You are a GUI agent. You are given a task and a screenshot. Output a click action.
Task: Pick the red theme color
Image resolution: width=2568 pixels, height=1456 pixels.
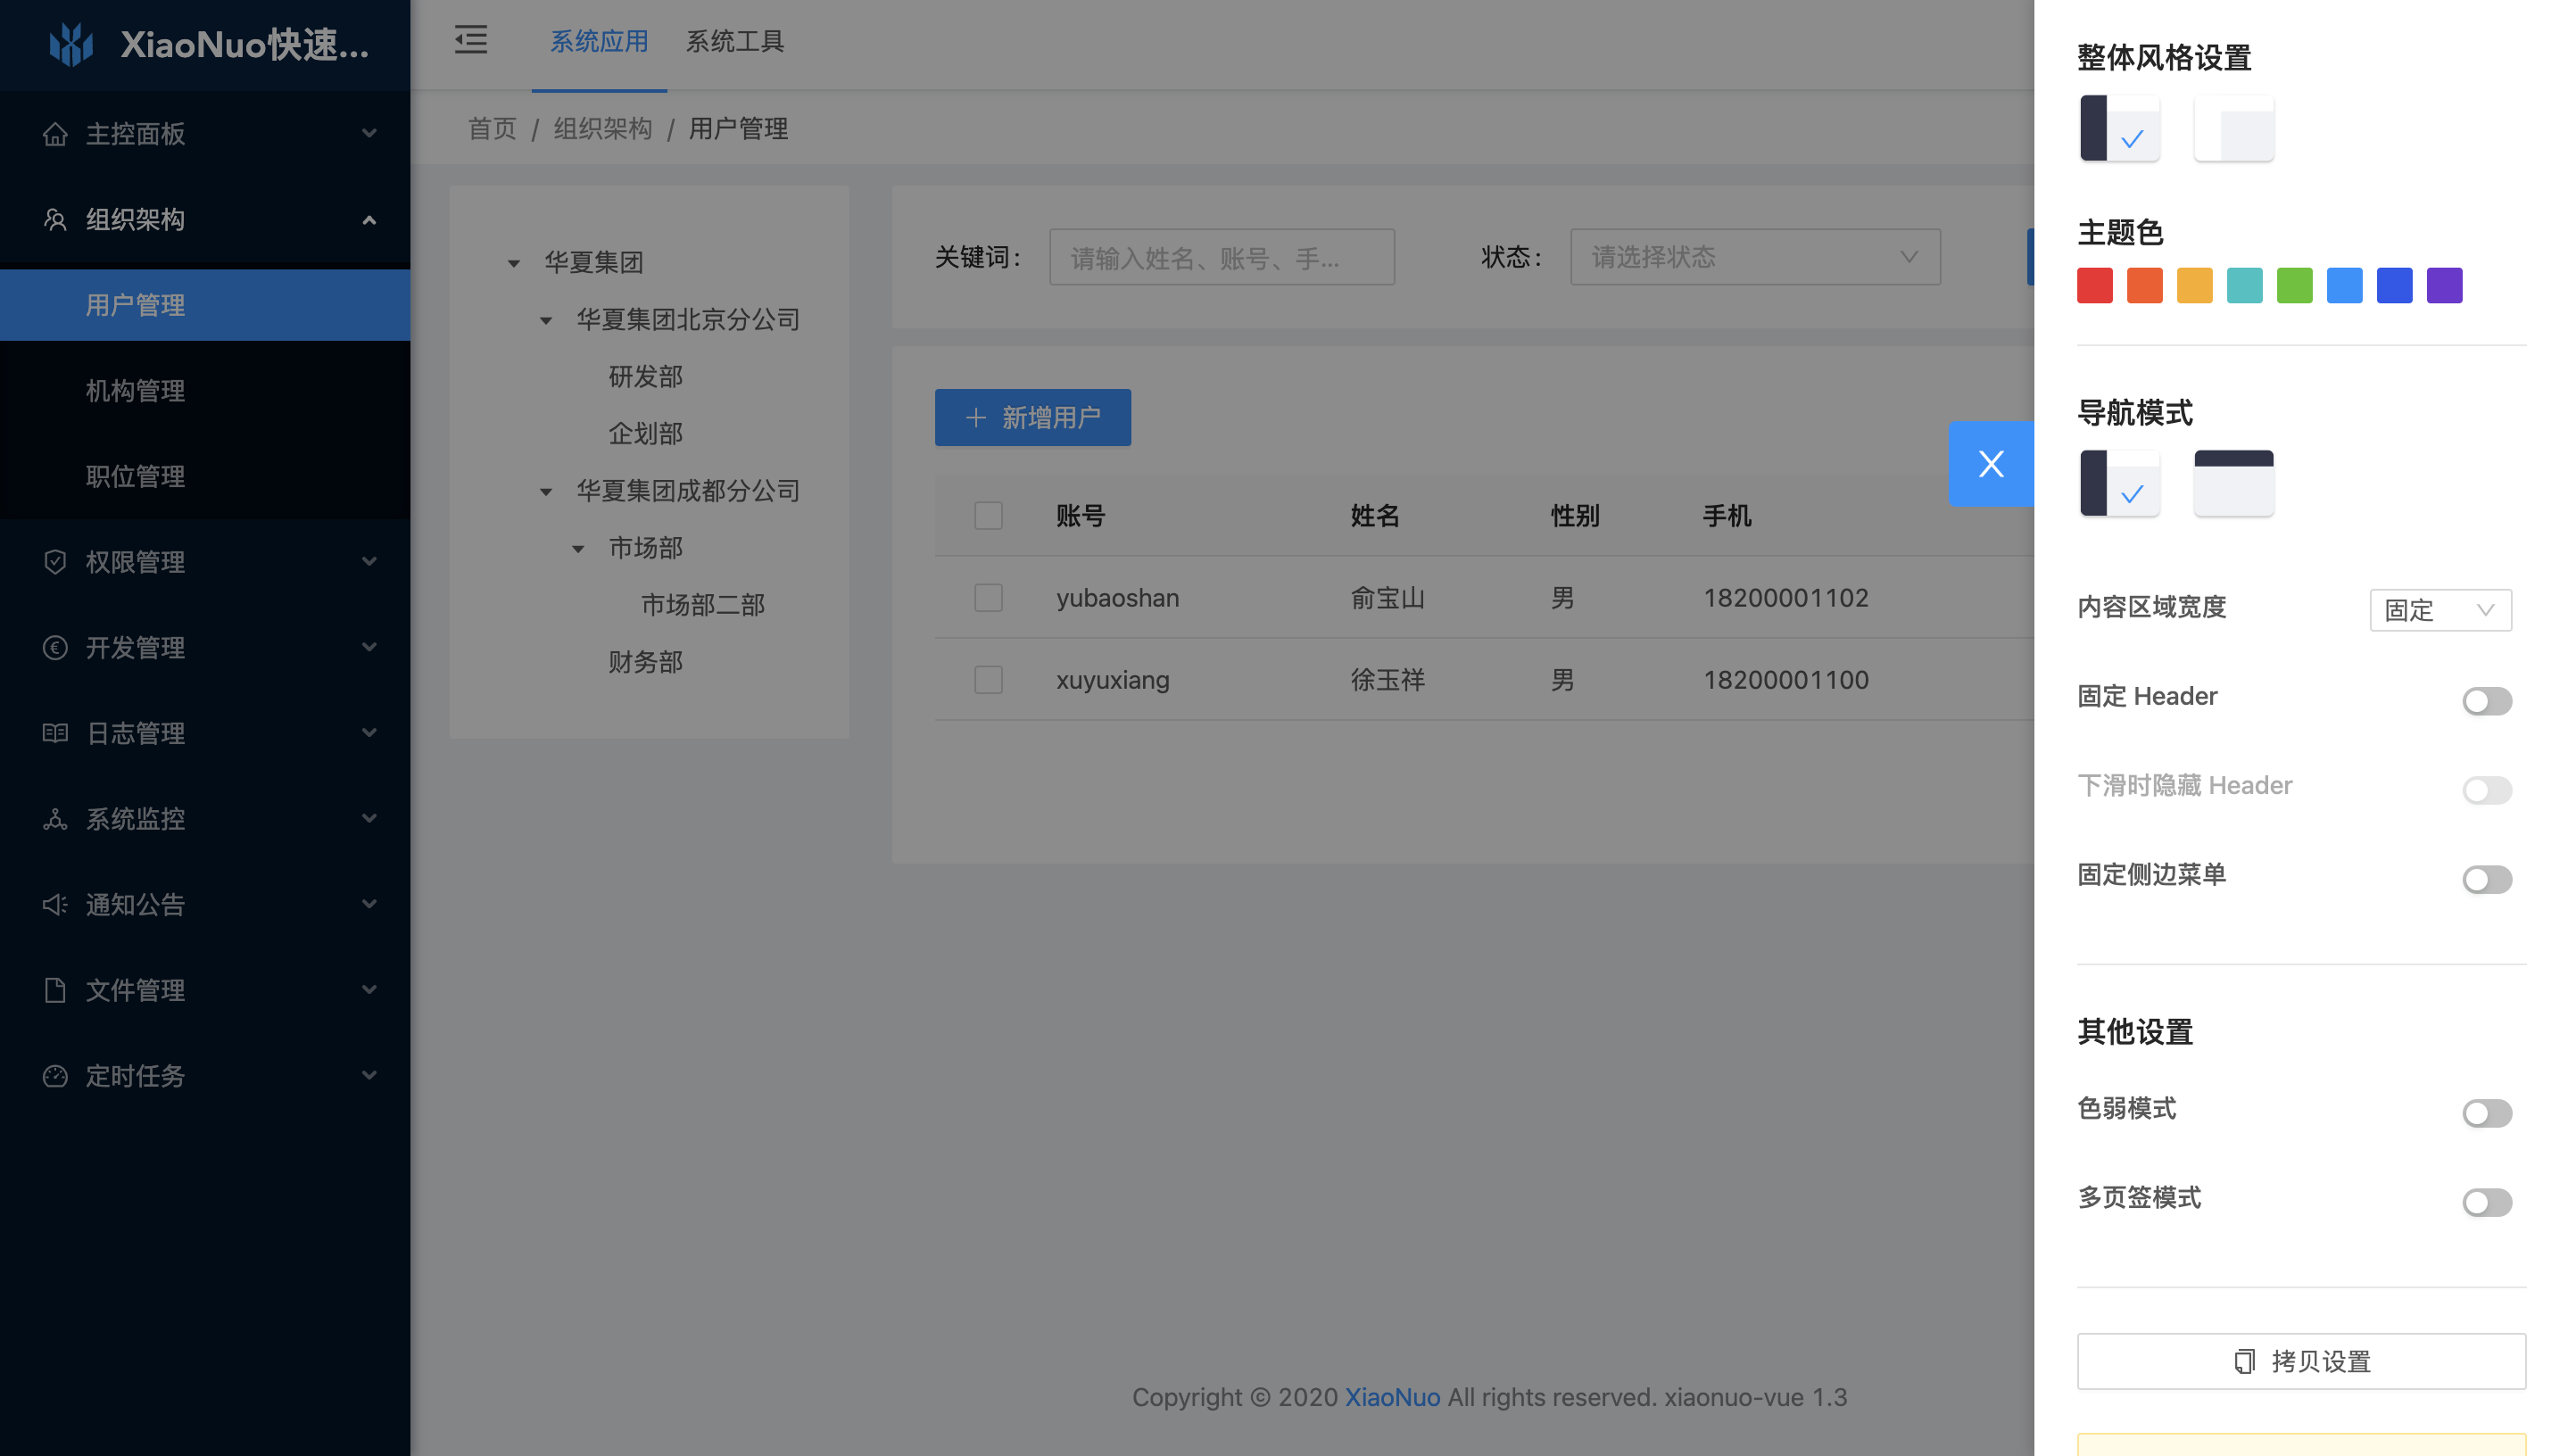click(x=2095, y=285)
